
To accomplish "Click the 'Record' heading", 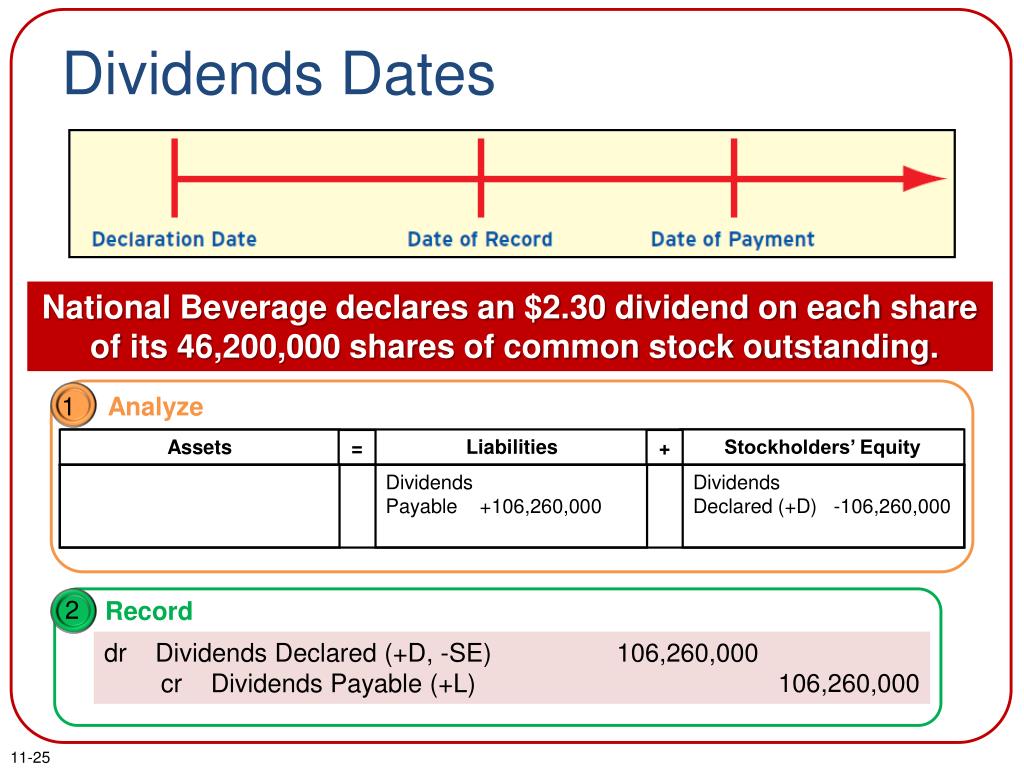I will click(x=149, y=611).
